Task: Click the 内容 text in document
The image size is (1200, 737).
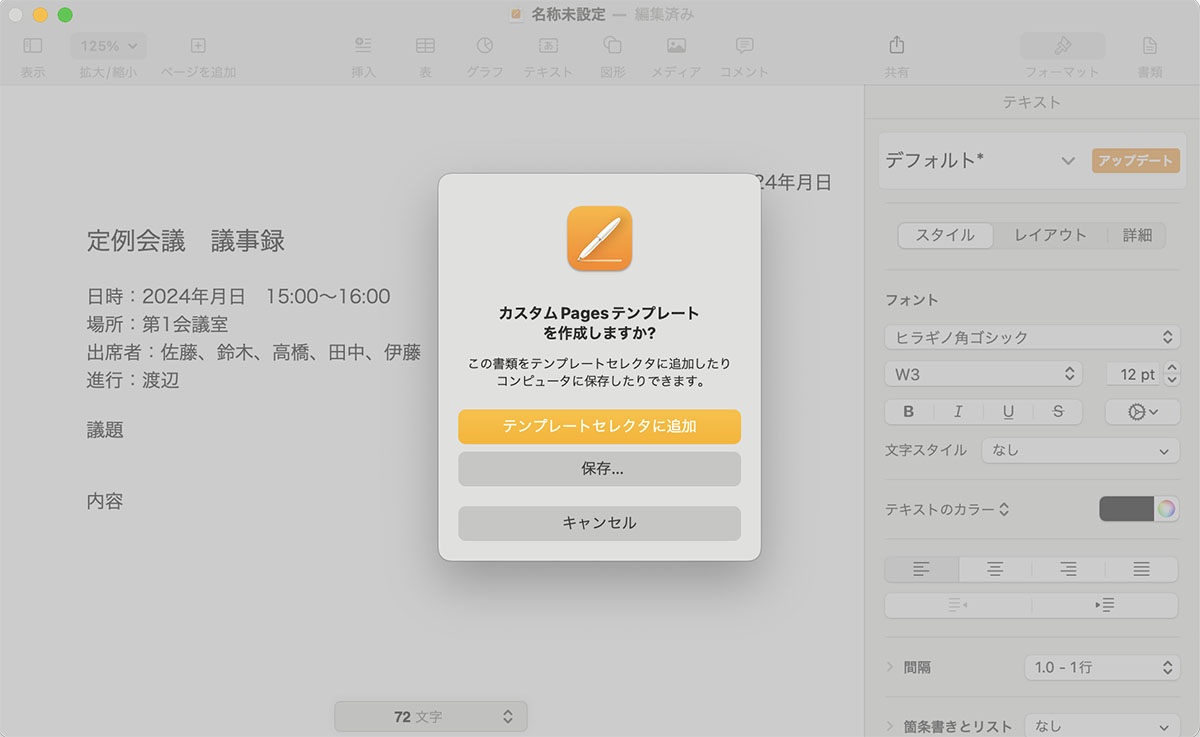Action: click(105, 500)
